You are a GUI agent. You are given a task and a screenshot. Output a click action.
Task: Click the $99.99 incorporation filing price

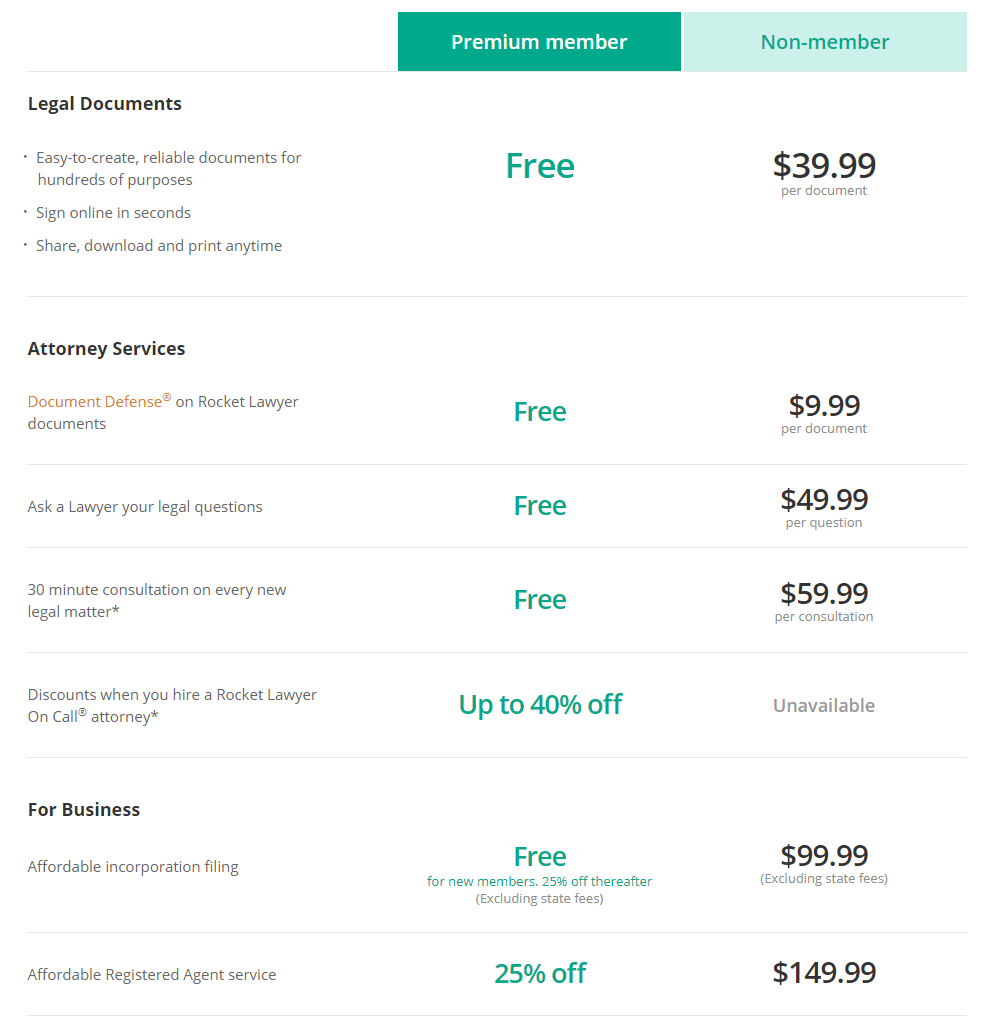(x=824, y=864)
